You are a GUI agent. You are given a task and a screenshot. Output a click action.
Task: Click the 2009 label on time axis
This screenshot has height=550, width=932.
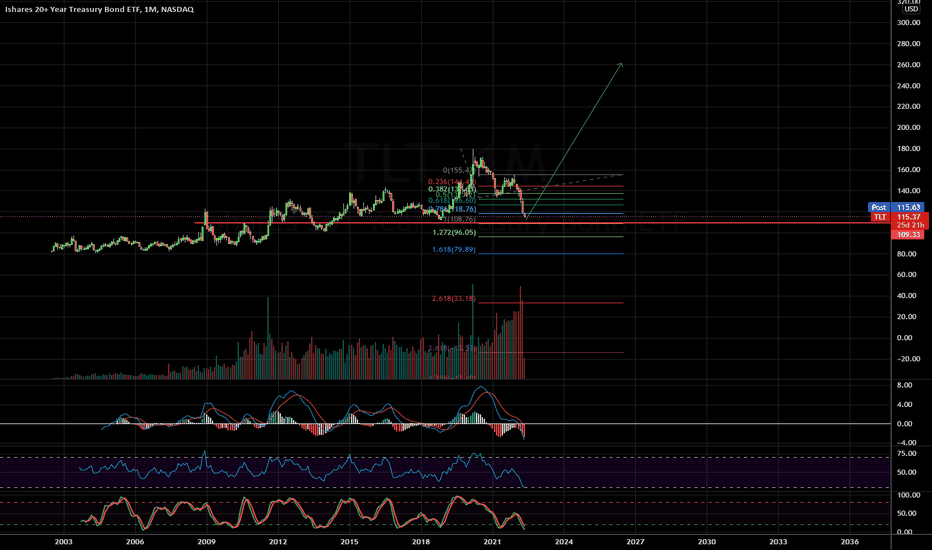coord(206,542)
